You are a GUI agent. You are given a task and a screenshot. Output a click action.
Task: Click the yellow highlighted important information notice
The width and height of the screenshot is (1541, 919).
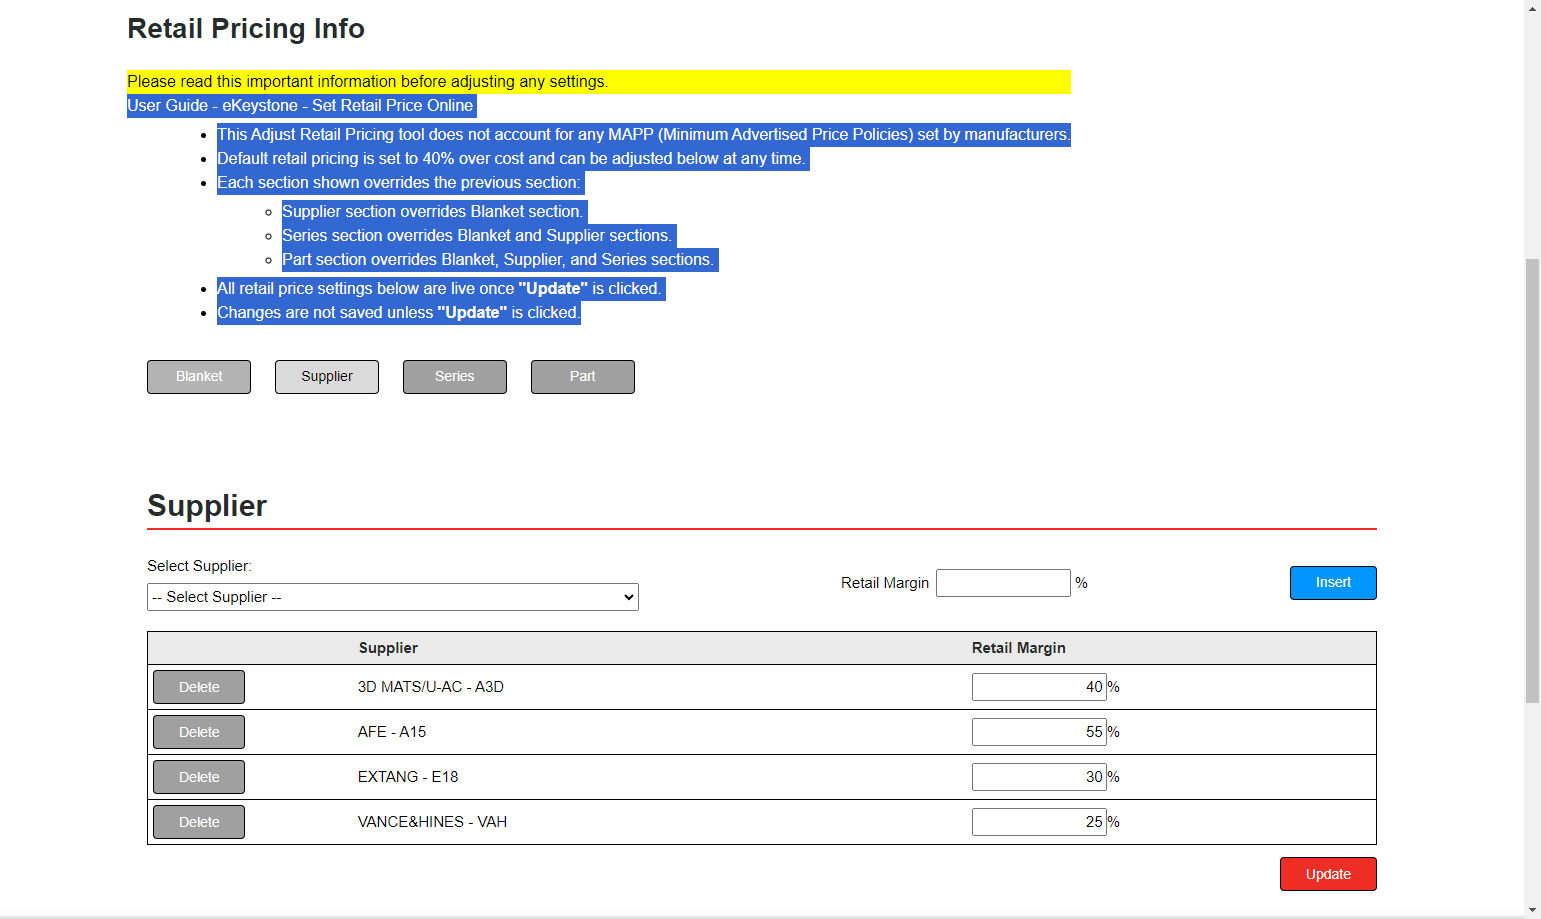click(x=599, y=82)
